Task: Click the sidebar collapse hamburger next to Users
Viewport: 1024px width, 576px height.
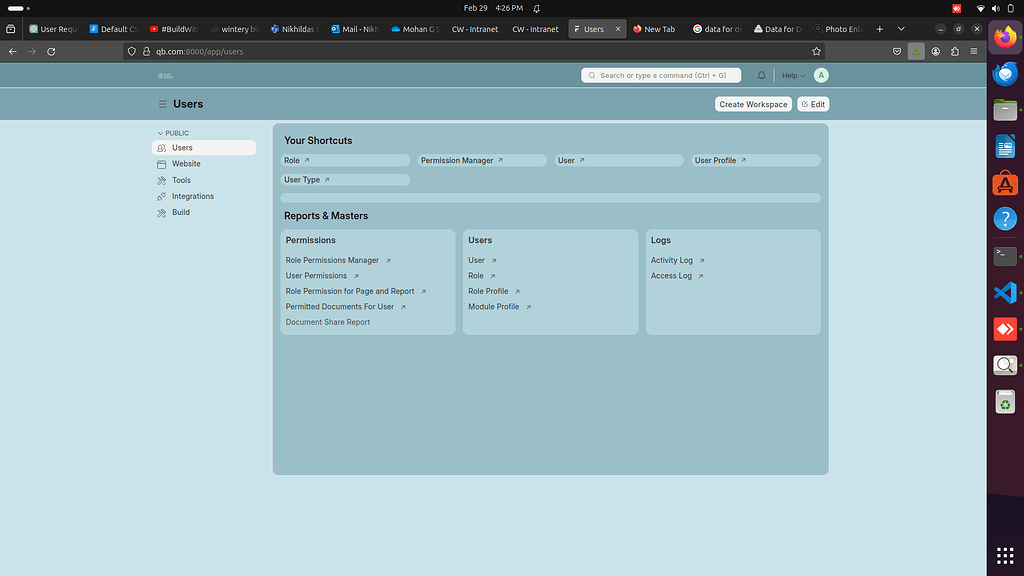Action: 162,104
